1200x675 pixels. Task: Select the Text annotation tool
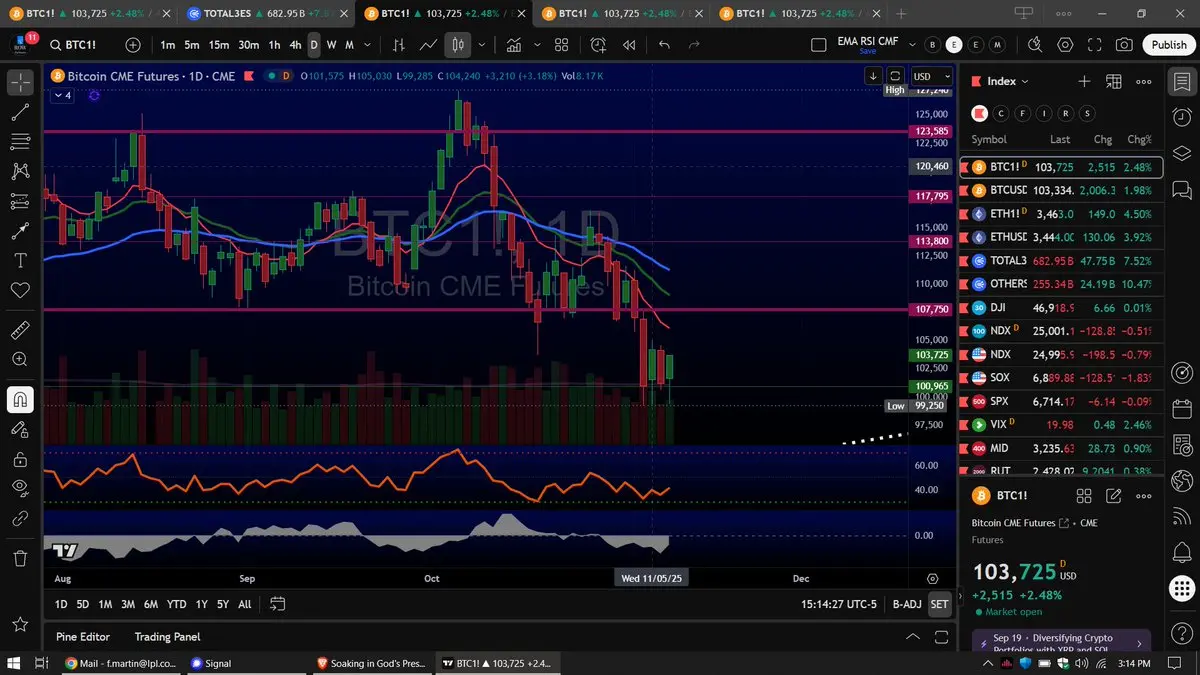[19, 260]
